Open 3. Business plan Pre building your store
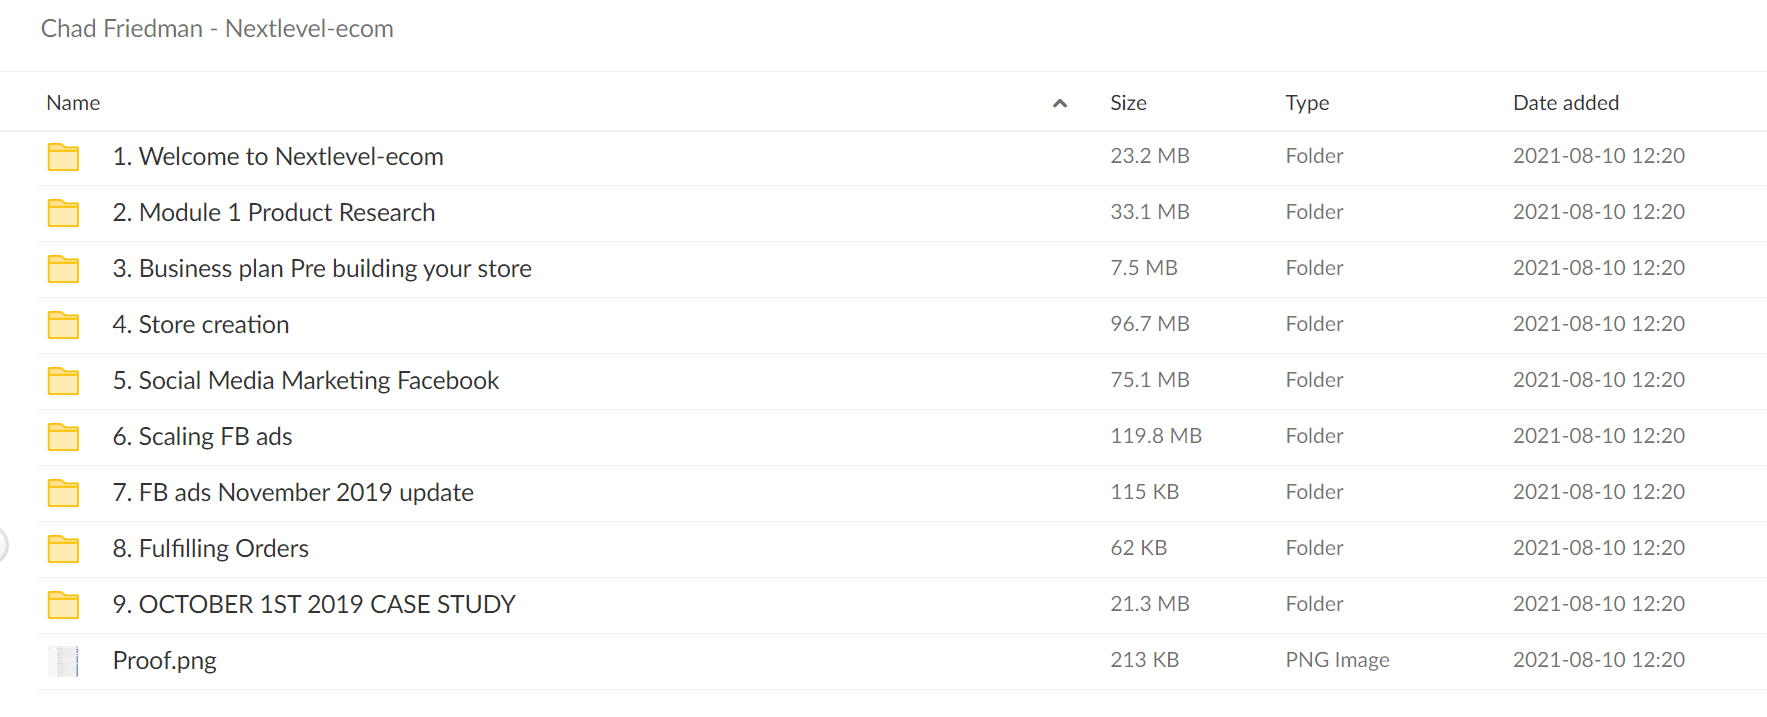1767x717 pixels. pyautogui.click(x=322, y=269)
